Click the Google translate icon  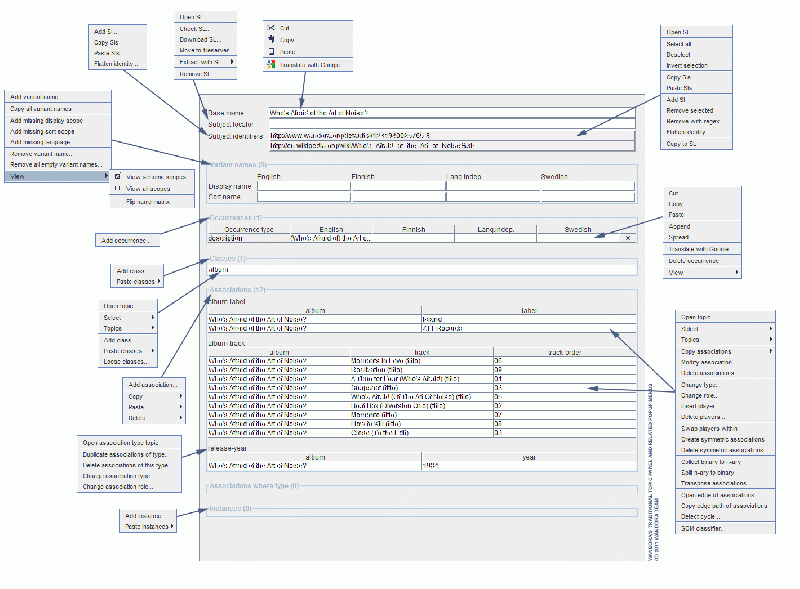click(x=271, y=64)
